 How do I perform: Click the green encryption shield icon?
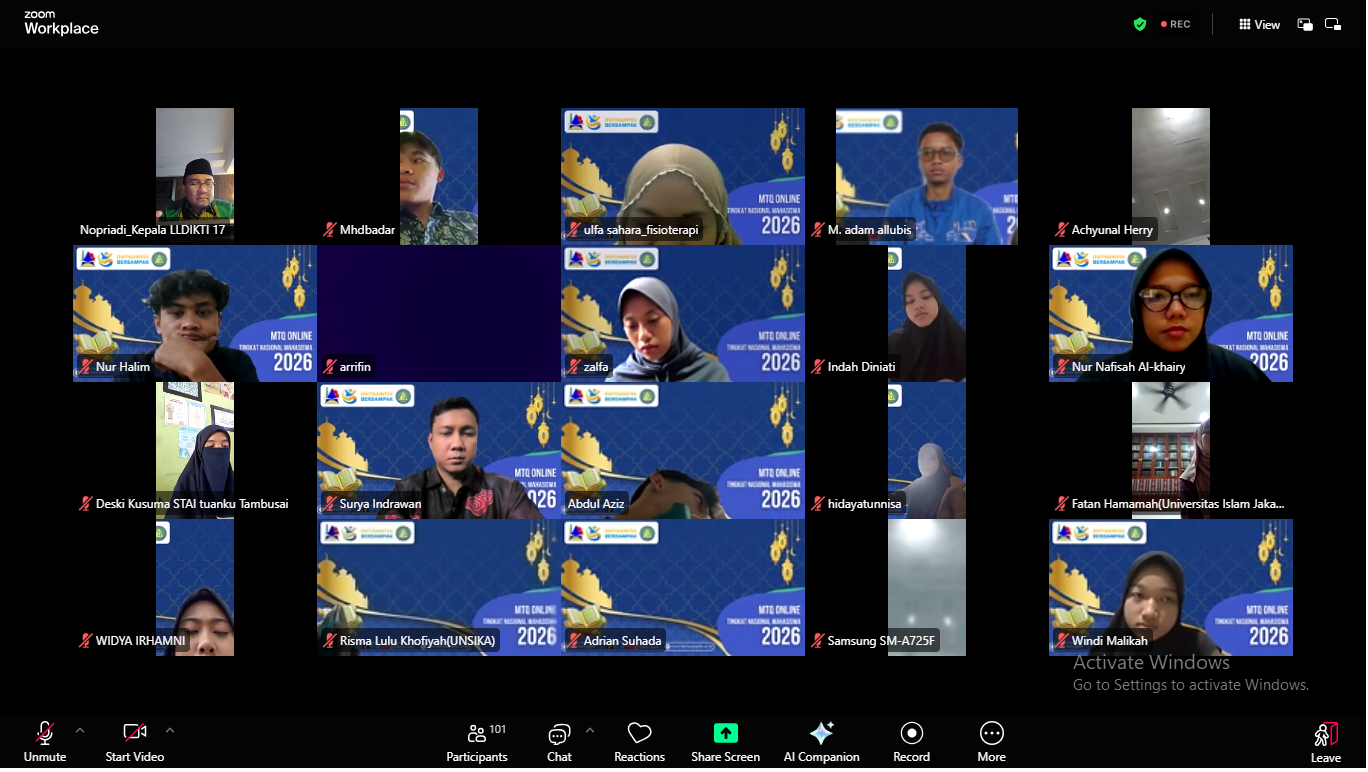click(1139, 24)
